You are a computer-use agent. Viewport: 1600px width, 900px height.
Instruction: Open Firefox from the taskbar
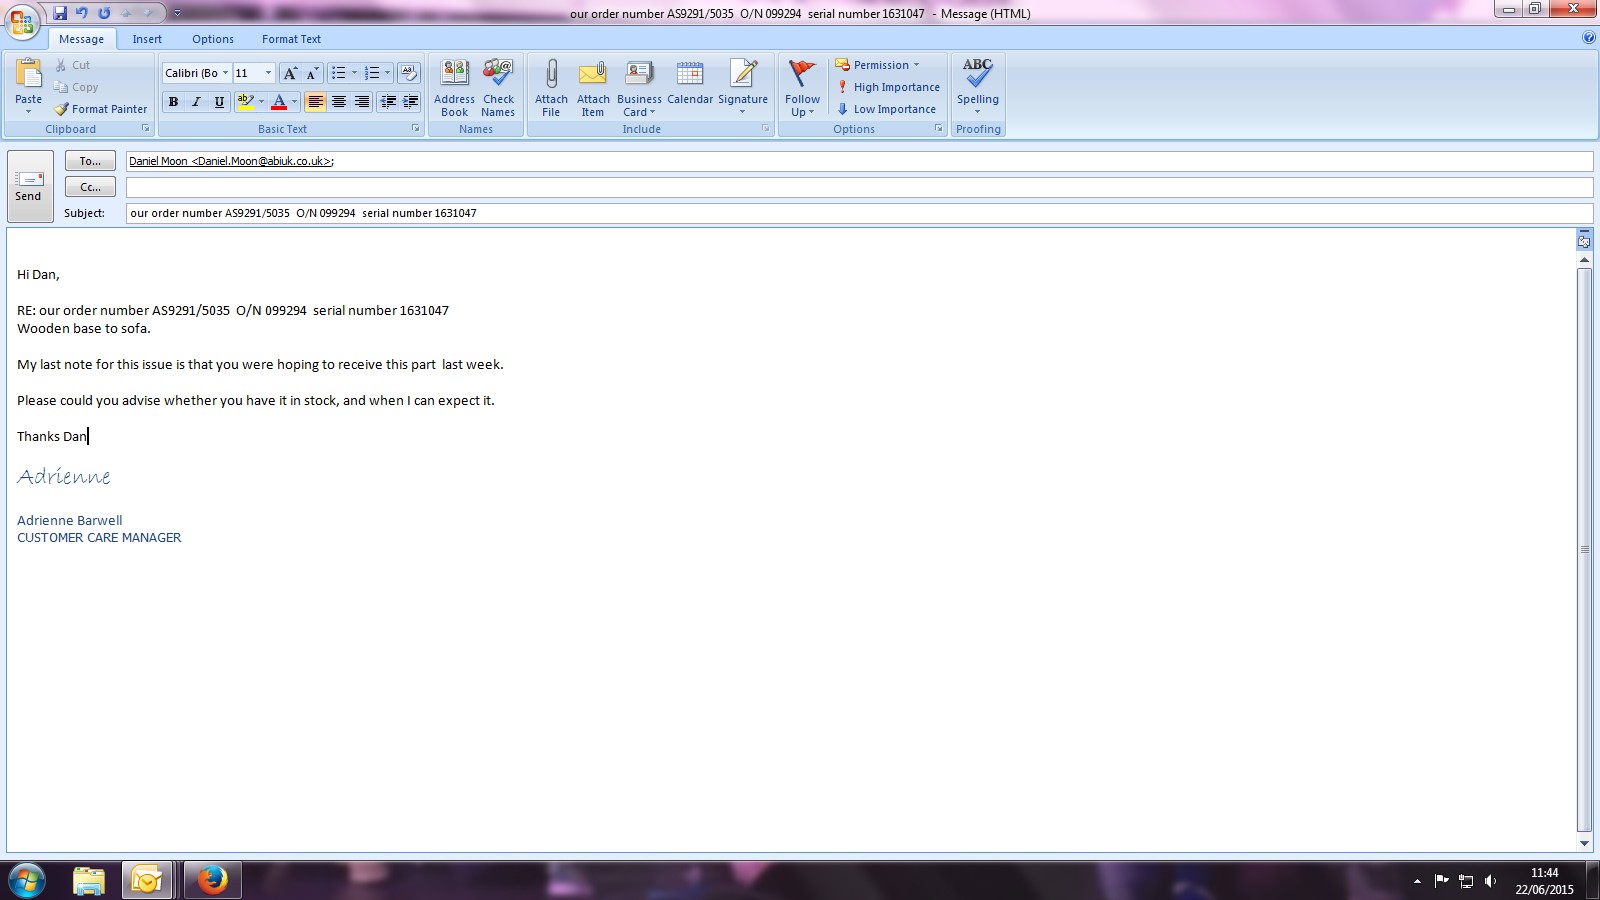[212, 880]
